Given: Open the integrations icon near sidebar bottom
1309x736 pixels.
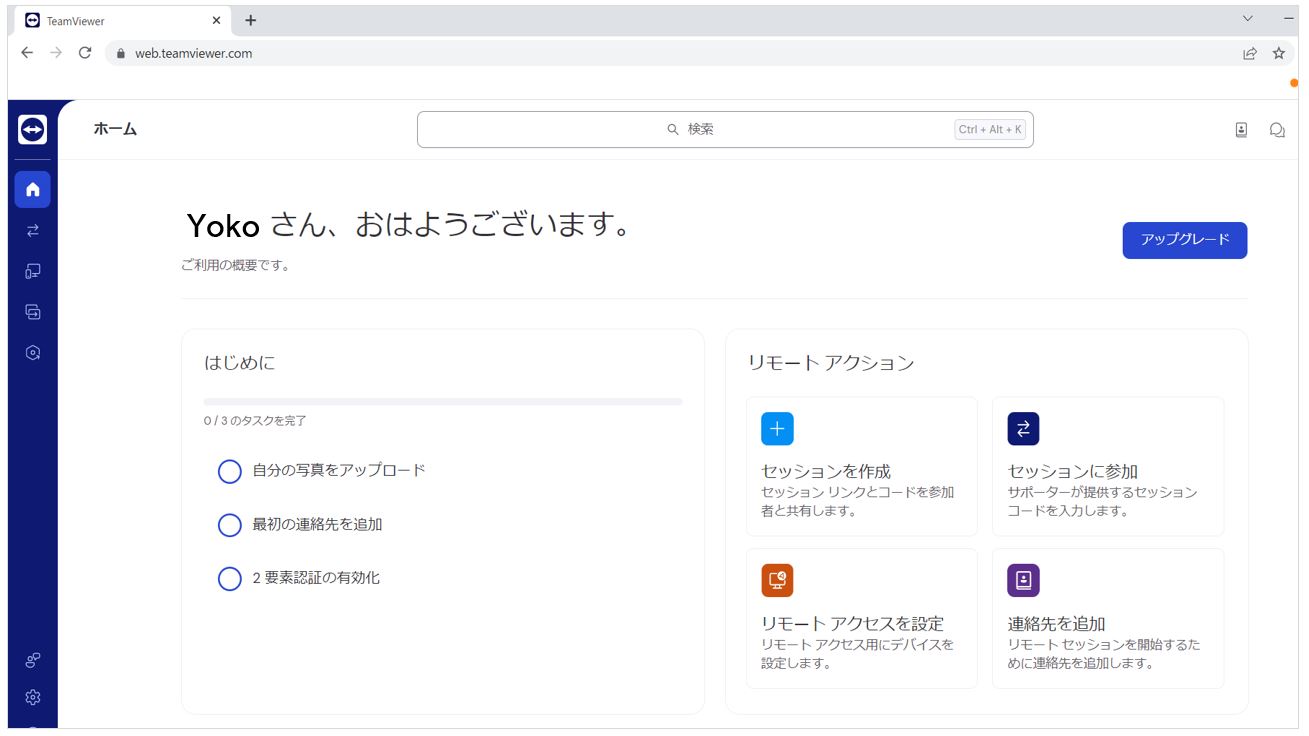Looking at the screenshot, I should point(32,658).
